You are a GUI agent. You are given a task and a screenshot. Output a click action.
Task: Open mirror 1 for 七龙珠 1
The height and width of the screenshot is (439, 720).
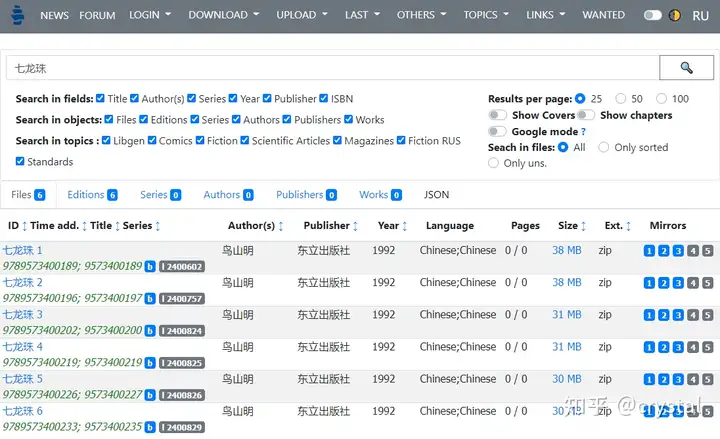pos(649,251)
